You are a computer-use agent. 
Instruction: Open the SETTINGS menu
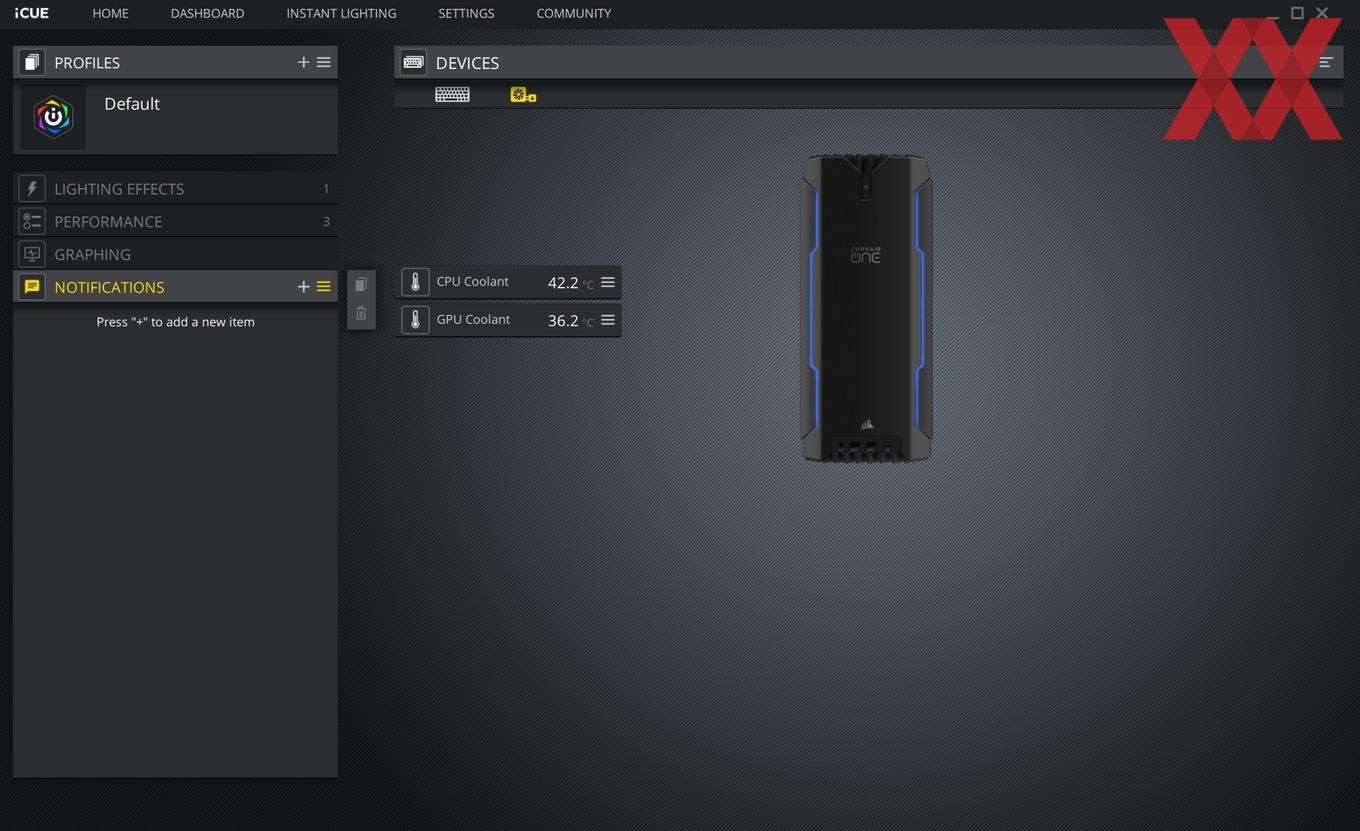[466, 13]
